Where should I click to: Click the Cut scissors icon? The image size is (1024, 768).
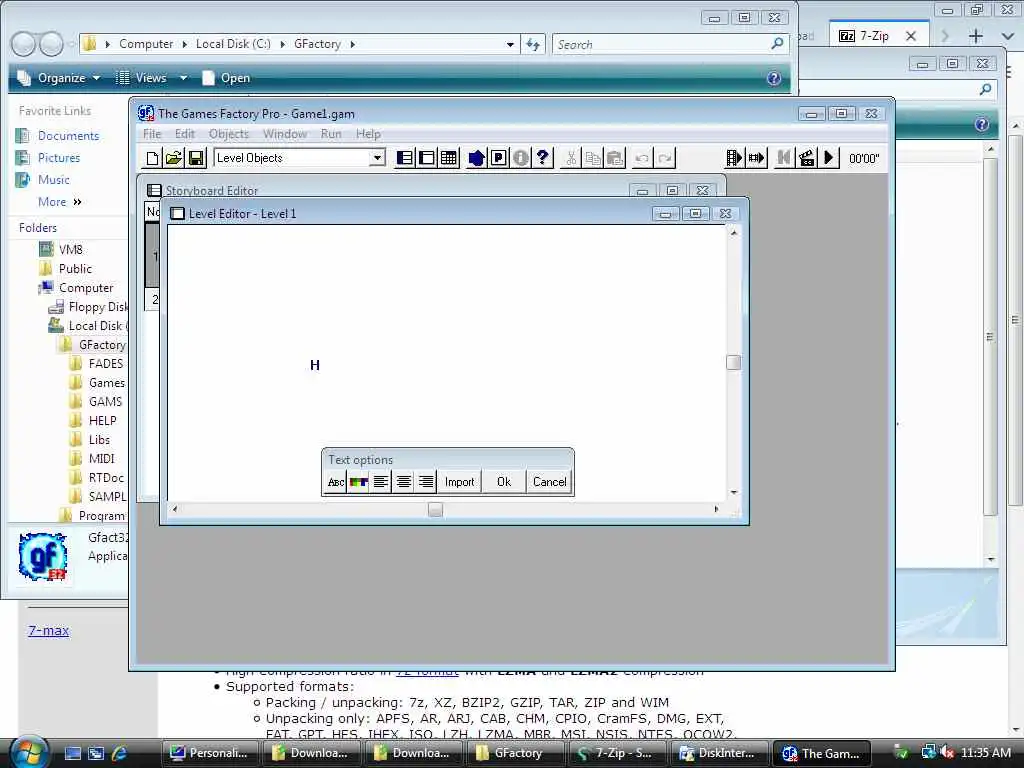tap(571, 158)
